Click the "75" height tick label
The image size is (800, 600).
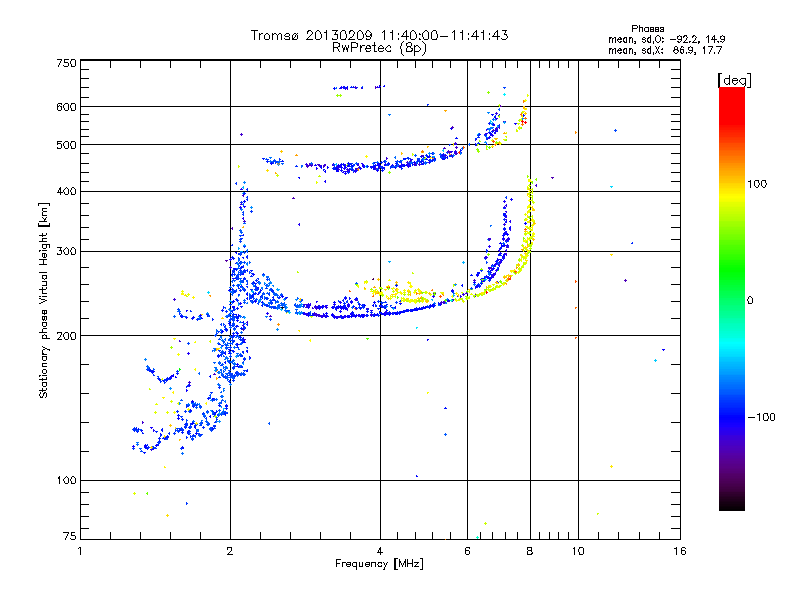click(x=70, y=536)
